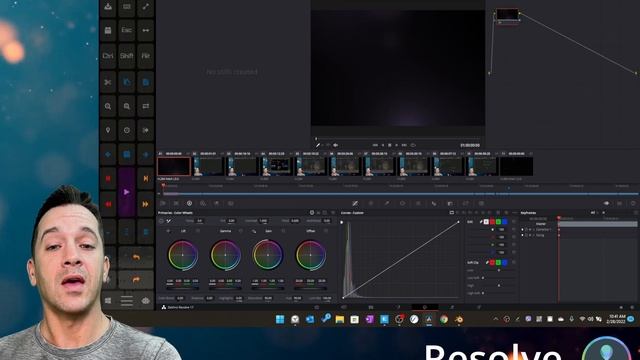Image resolution: width=640 pixels, height=360 pixels.
Task: Tap the Windows logo key on keypad
Action: click(x=108, y=301)
